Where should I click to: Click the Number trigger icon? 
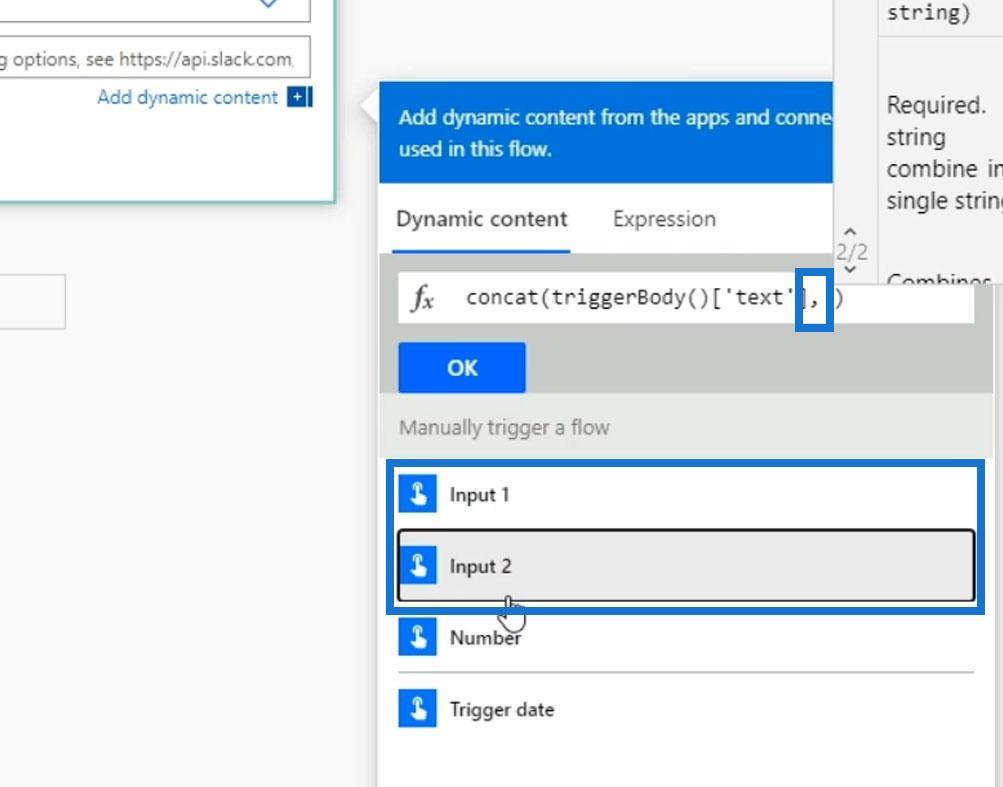click(417, 637)
